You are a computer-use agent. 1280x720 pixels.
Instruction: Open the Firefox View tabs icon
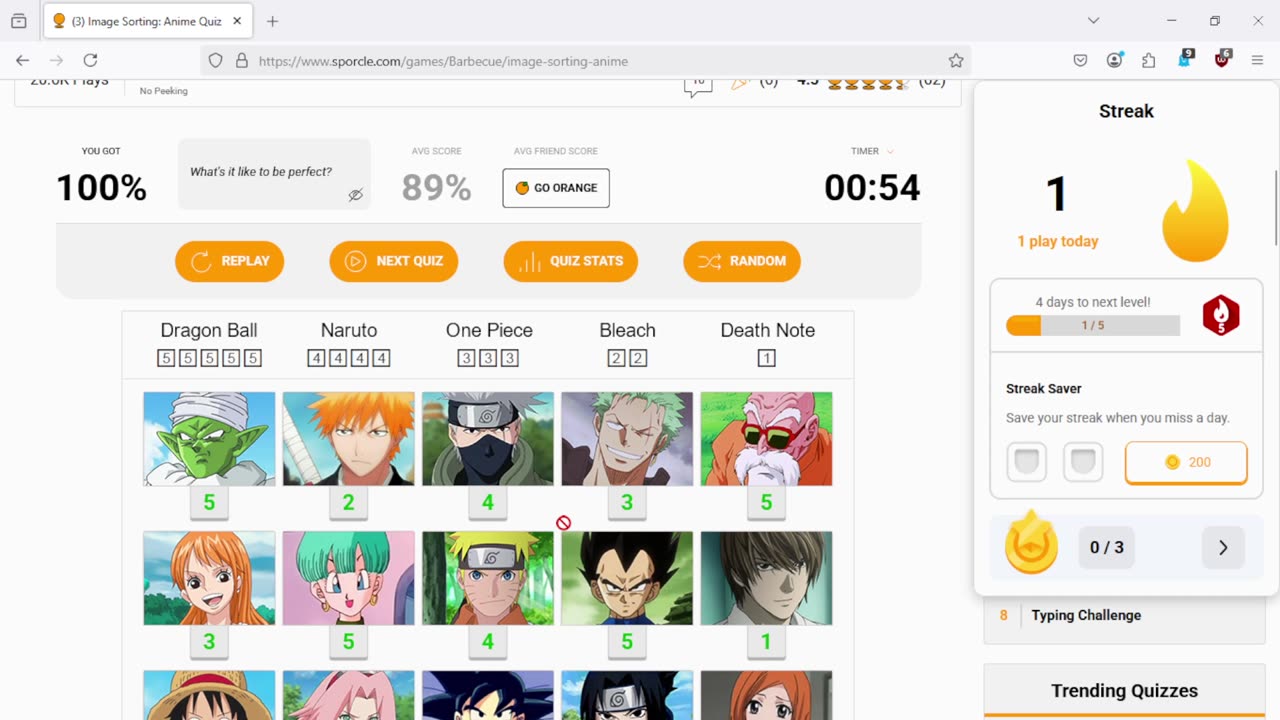19,20
